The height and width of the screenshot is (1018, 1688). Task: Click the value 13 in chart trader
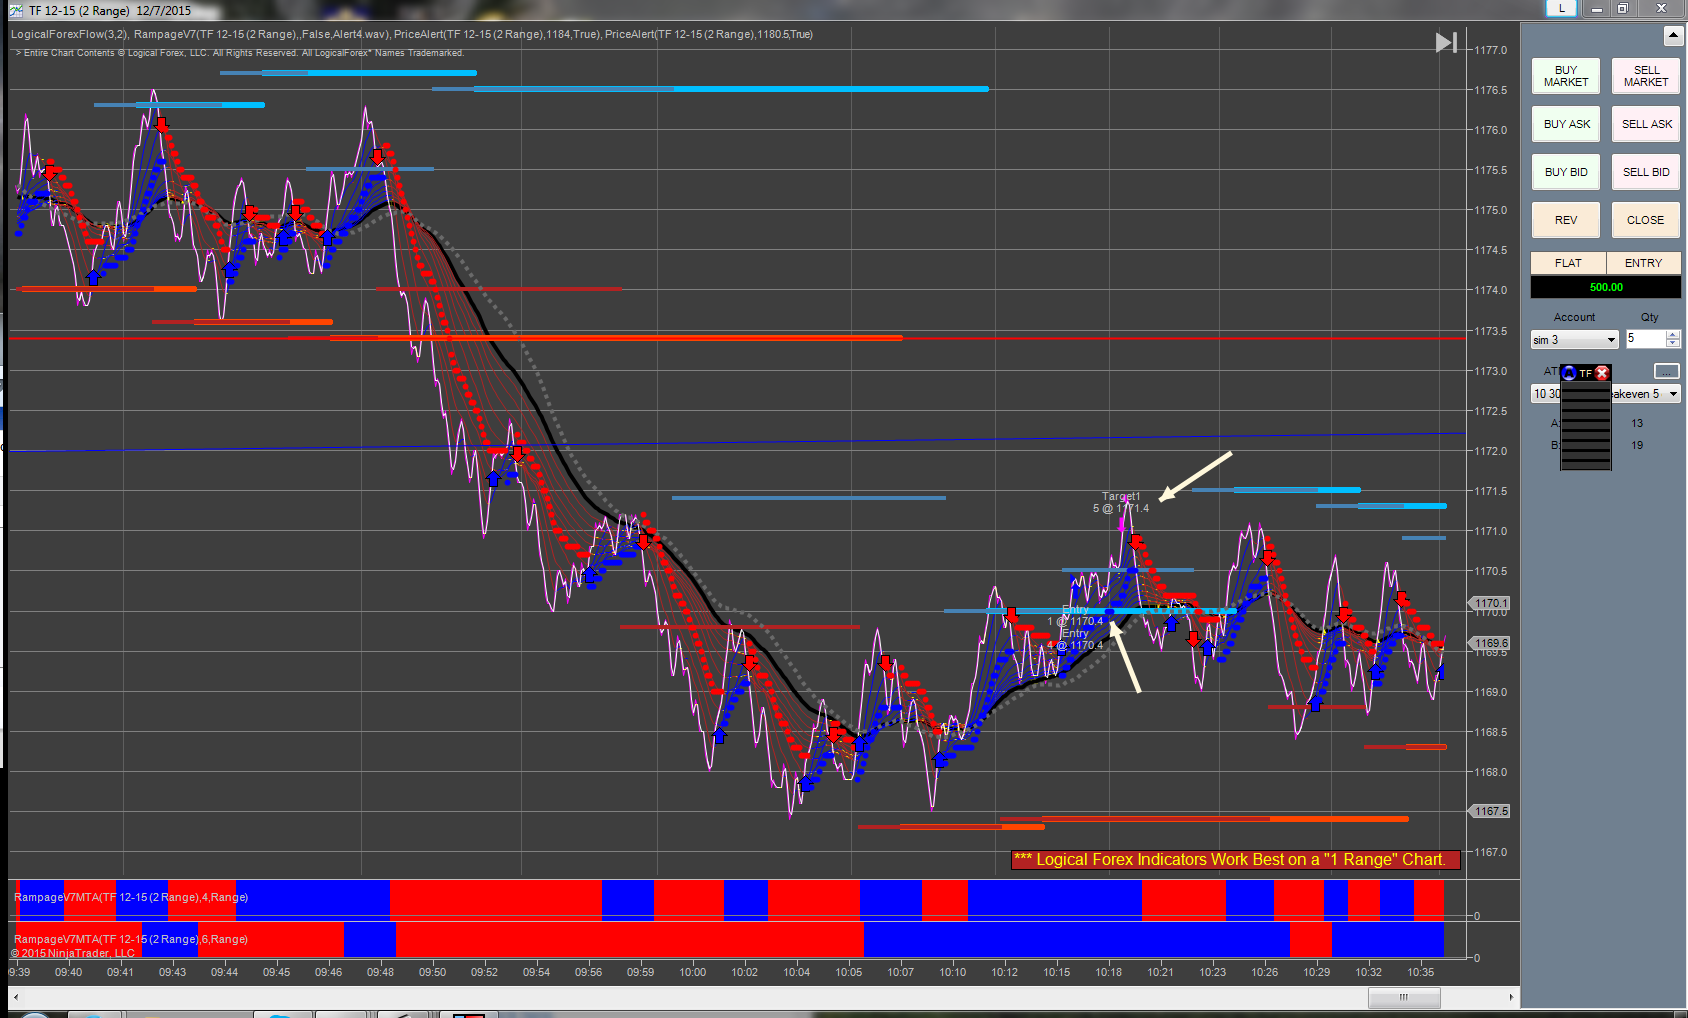click(x=1637, y=423)
